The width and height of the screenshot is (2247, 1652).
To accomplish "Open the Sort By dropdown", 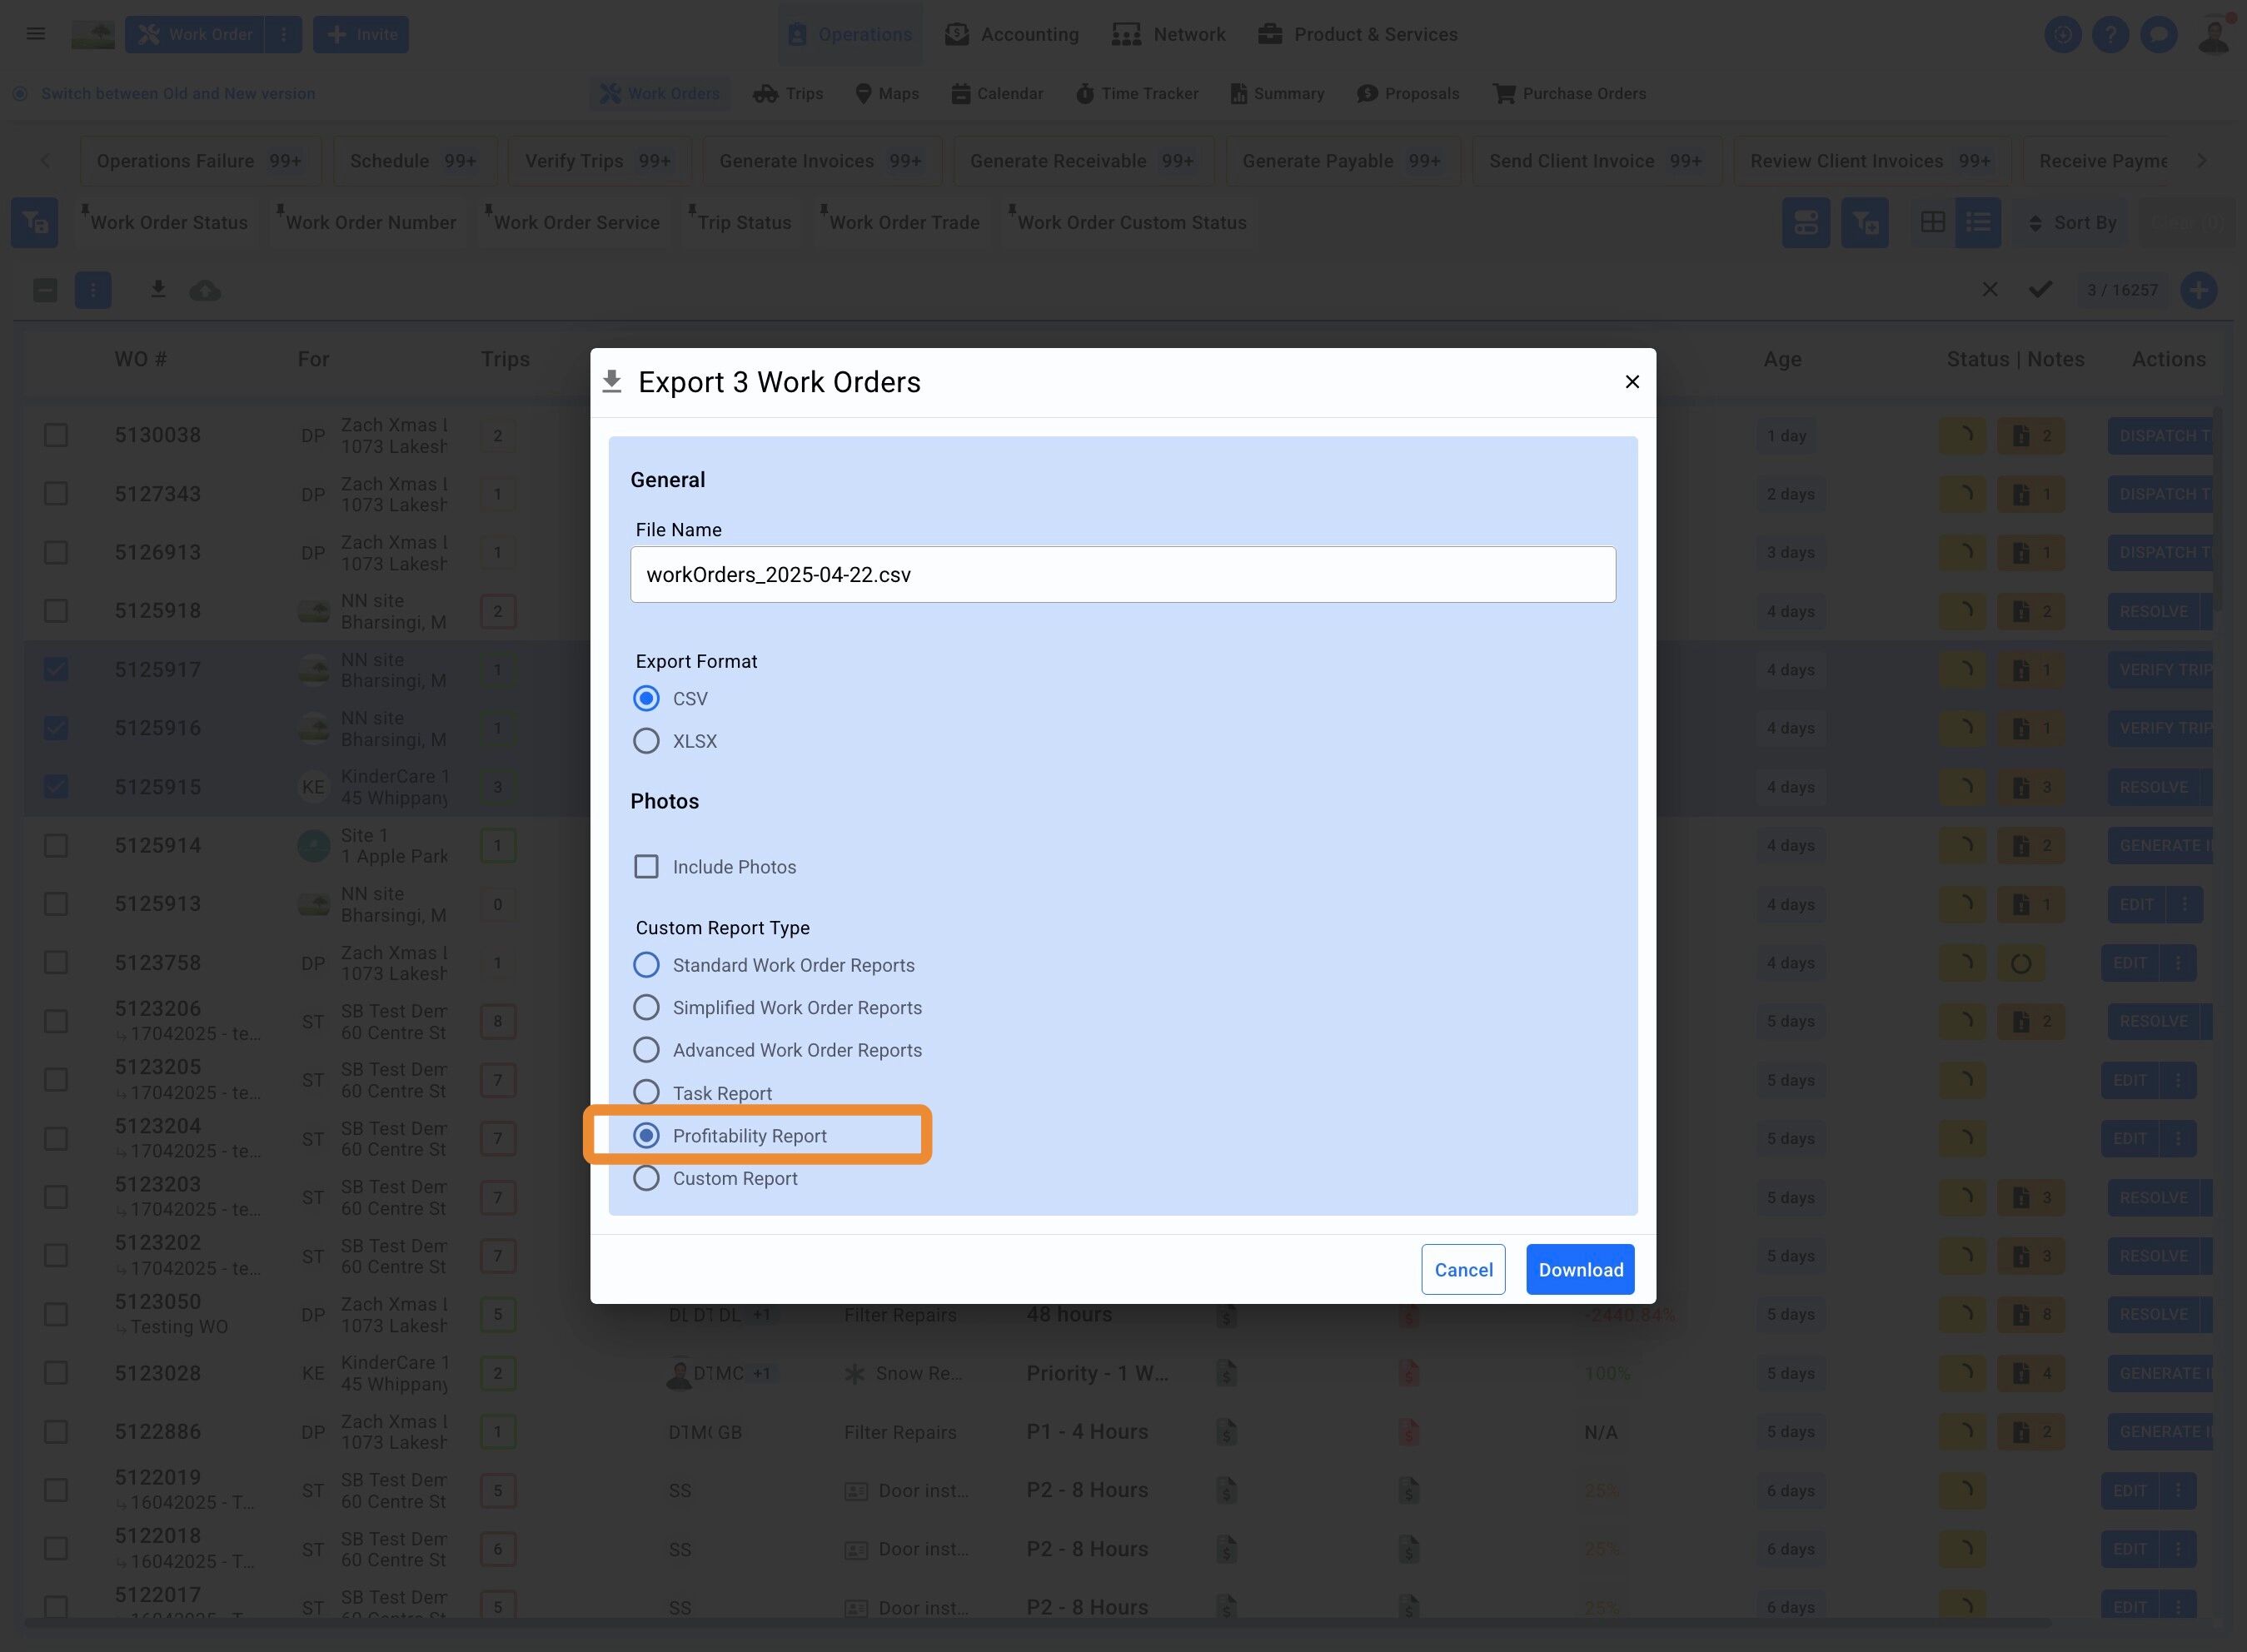I will [x=2074, y=222].
